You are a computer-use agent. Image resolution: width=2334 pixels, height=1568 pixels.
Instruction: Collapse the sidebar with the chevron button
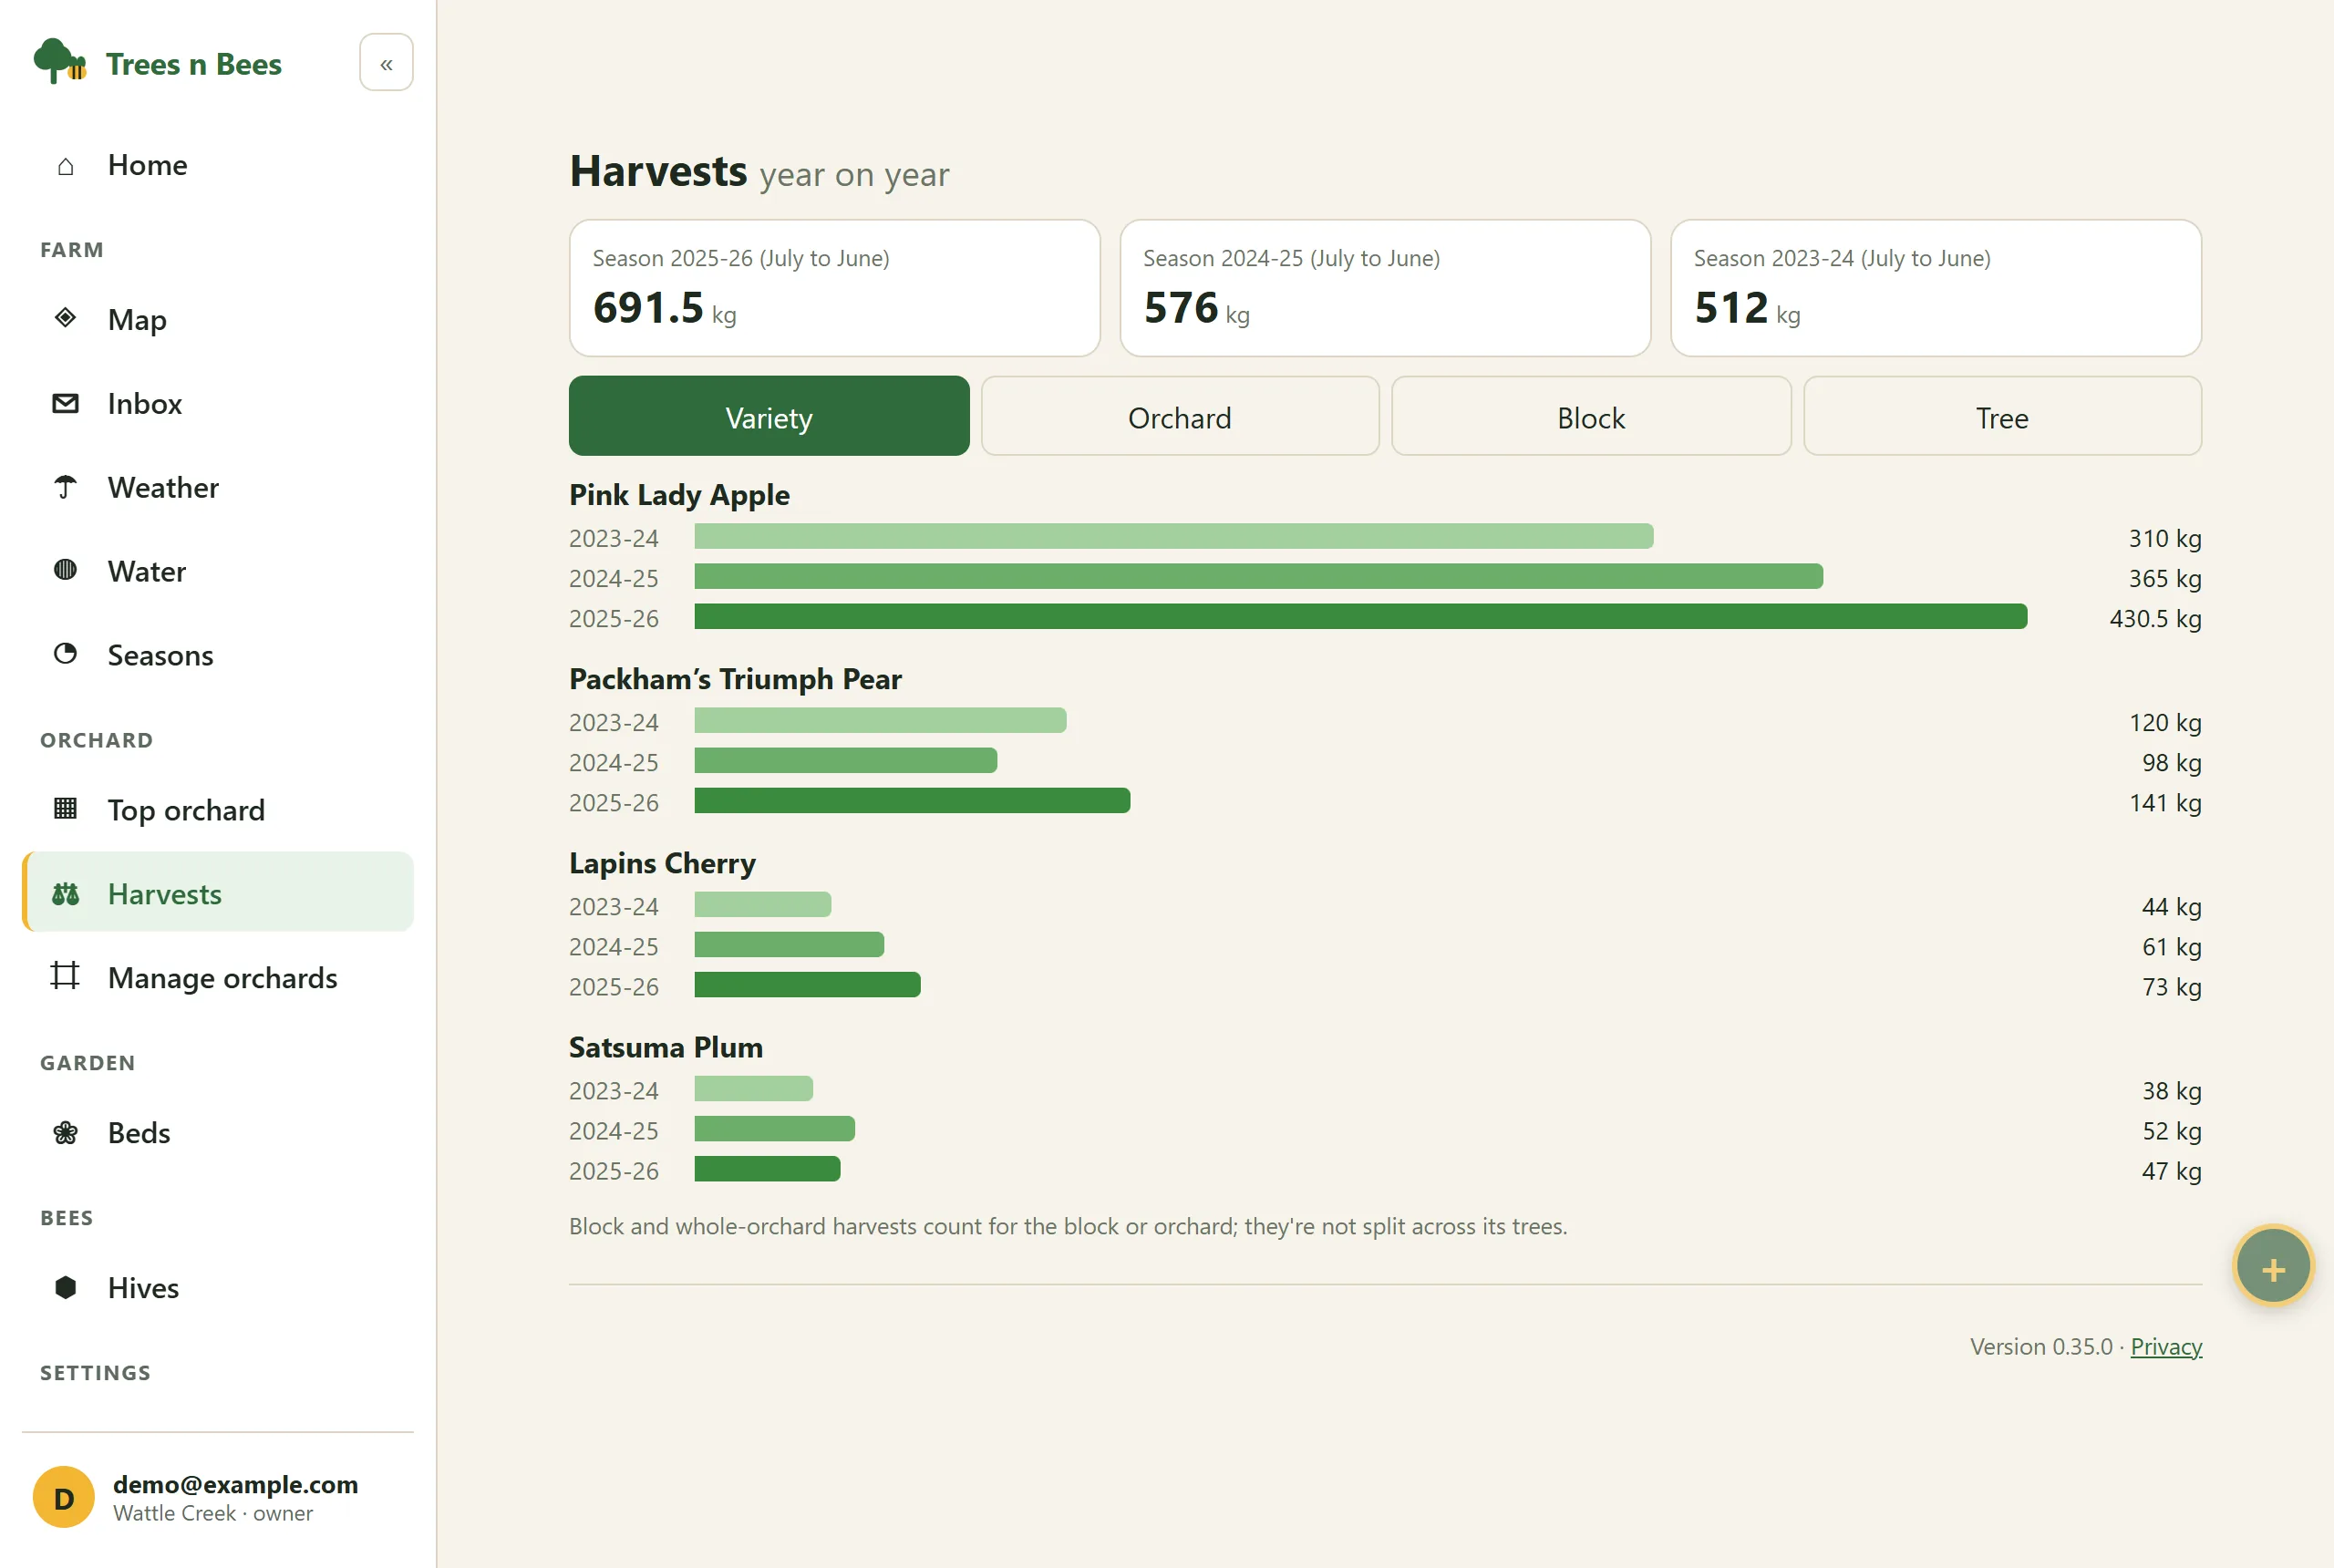pyautogui.click(x=386, y=63)
